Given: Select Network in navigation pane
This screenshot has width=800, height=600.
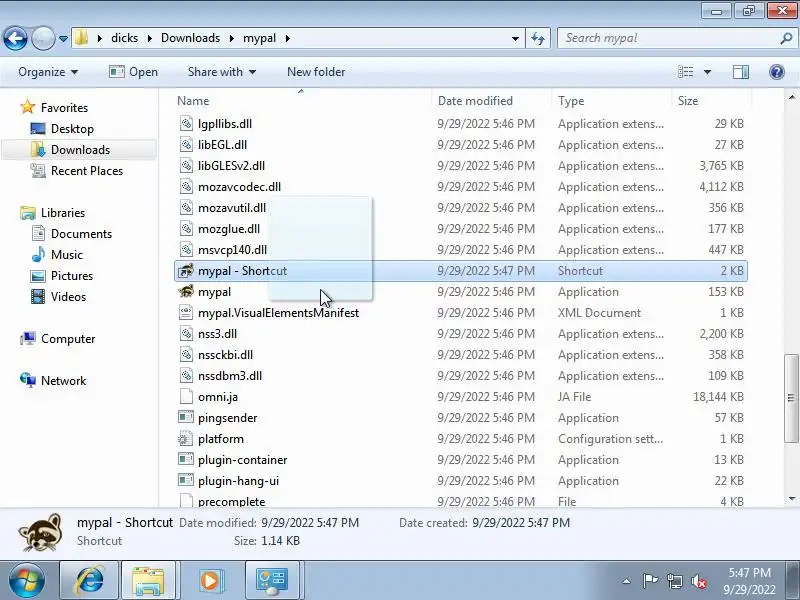Looking at the screenshot, I should point(63,381).
